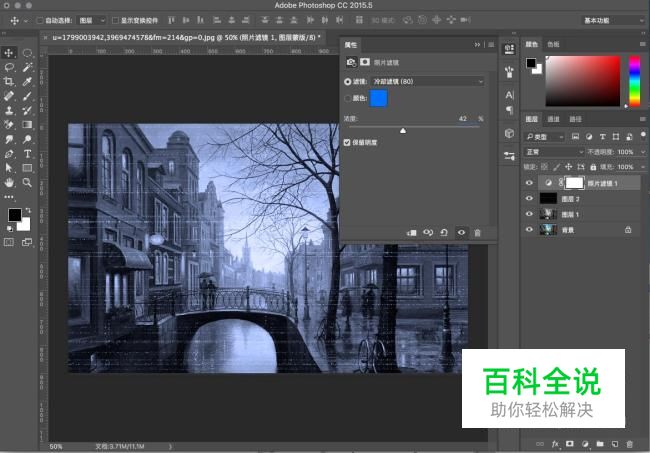Toggle Quick Mask mode icon
The height and width of the screenshot is (453, 650).
tap(9, 242)
